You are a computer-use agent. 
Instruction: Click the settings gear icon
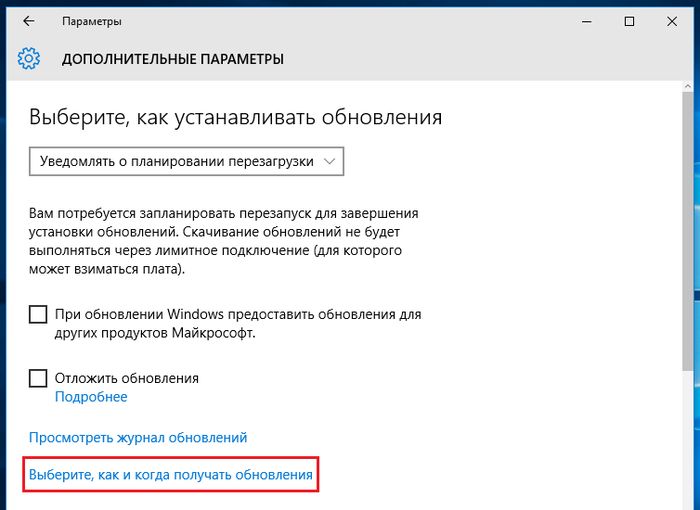[x=29, y=59]
